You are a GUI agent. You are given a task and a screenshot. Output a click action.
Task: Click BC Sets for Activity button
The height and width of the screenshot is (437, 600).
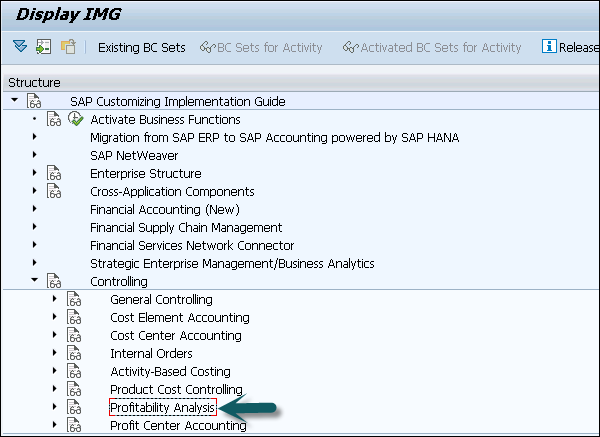(x=264, y=47)
